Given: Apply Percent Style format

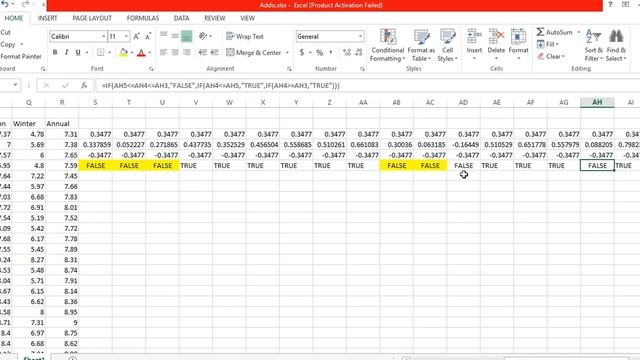Looking at the screenshot, I should click(320, 52).
